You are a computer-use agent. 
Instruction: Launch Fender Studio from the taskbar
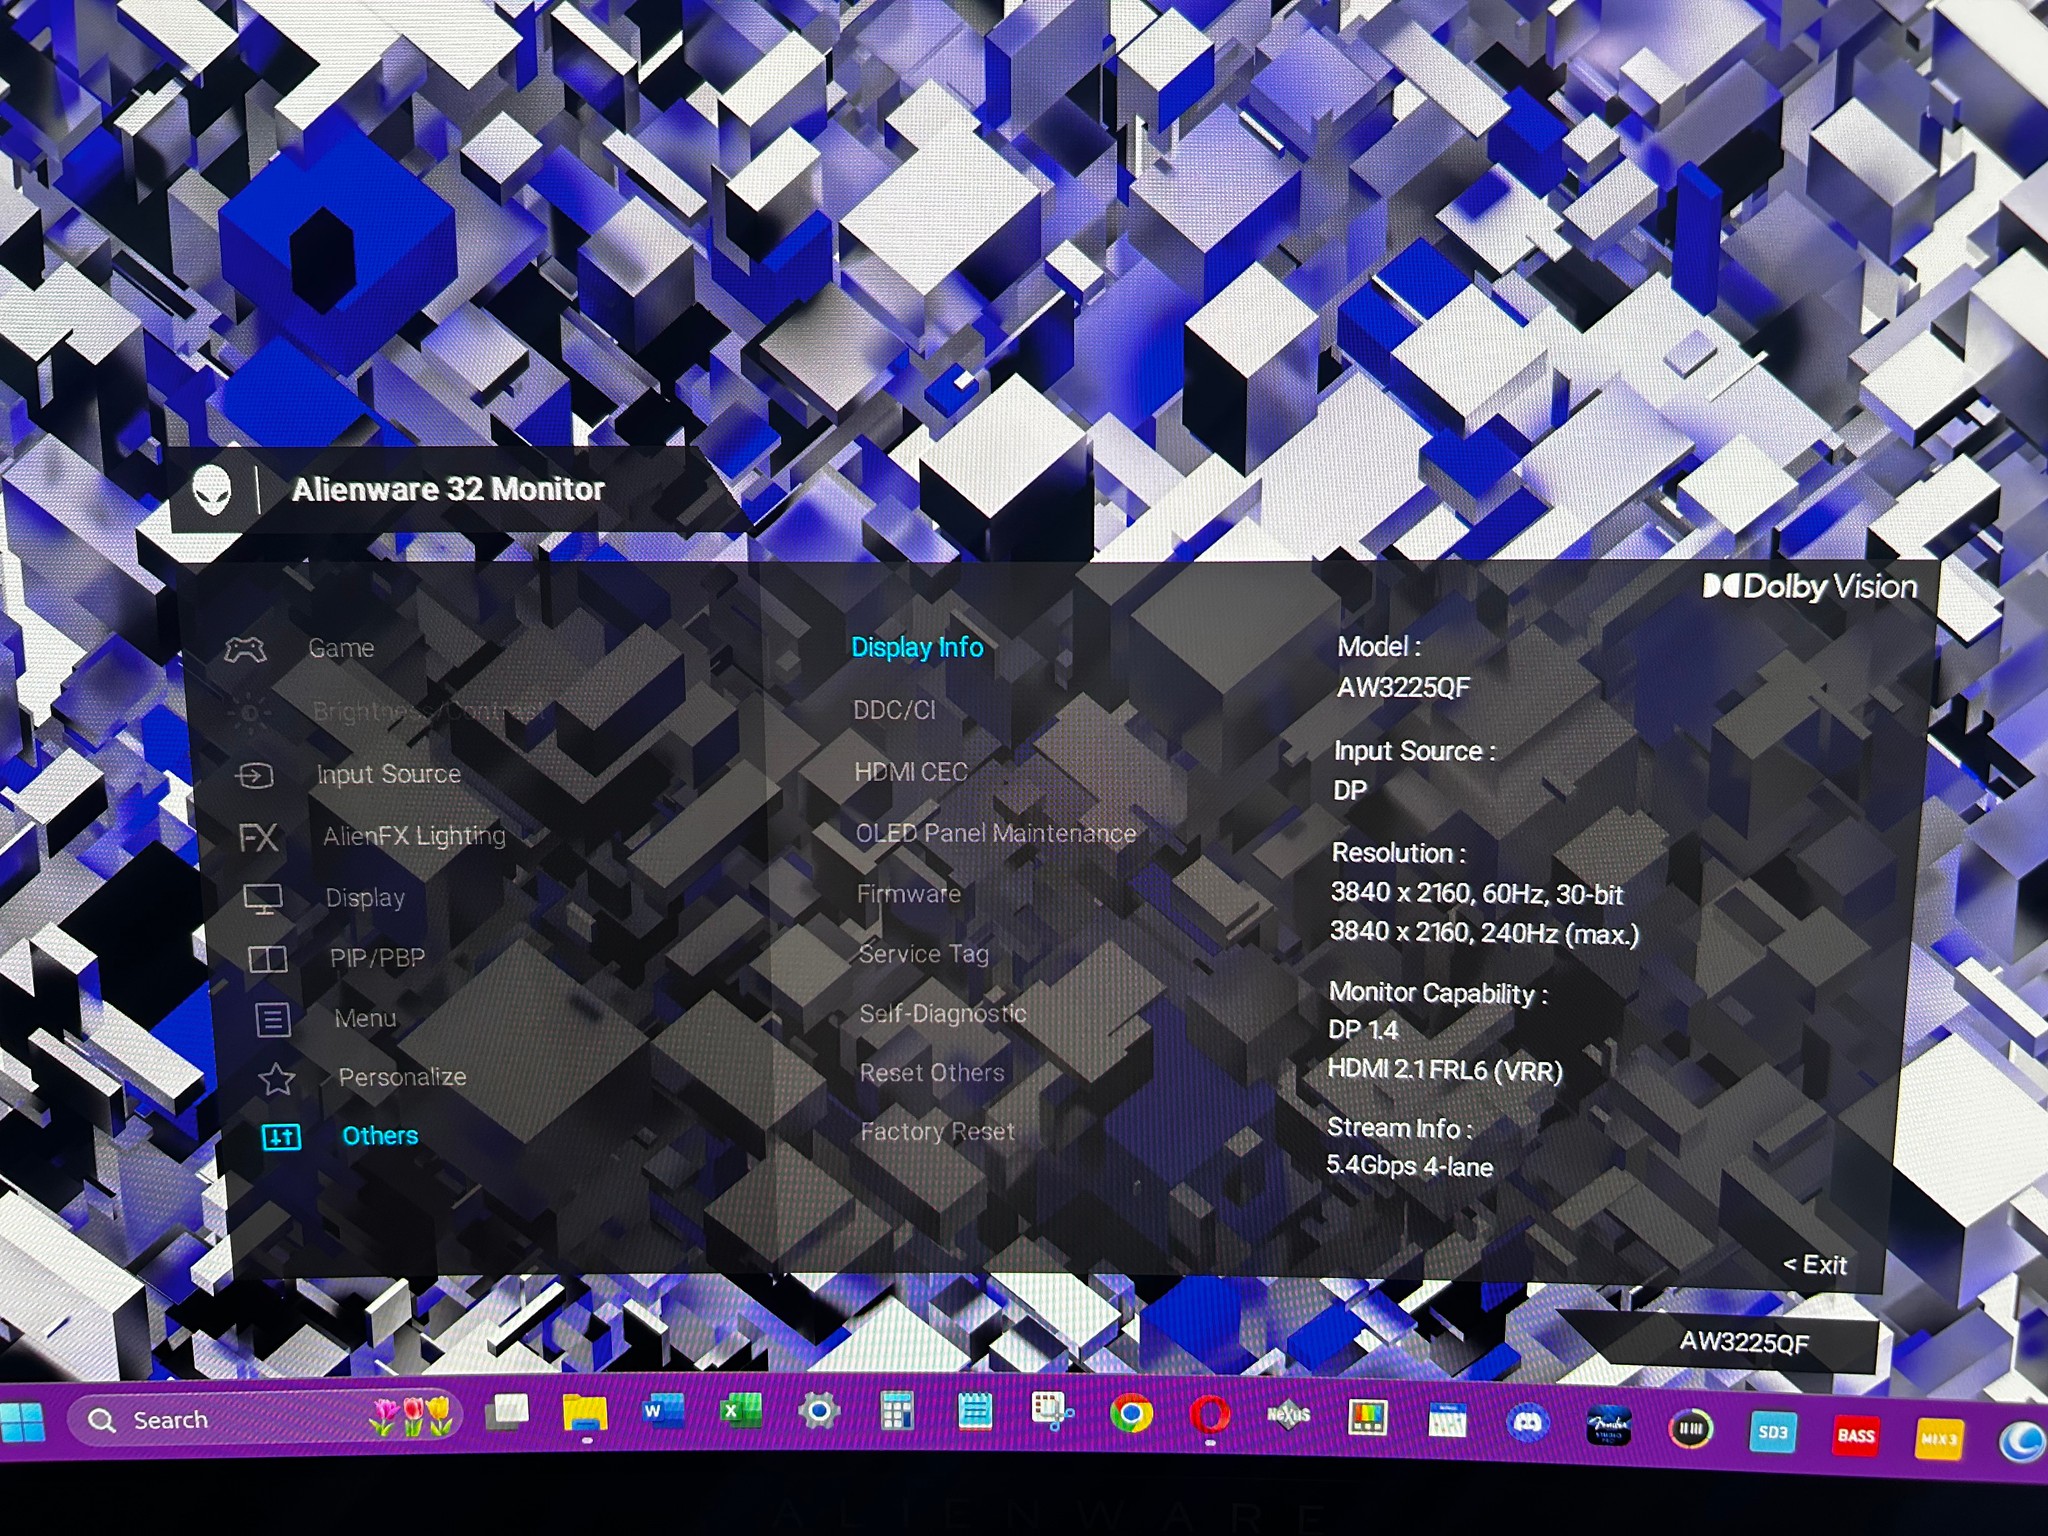click(x=1608, y=1427)
